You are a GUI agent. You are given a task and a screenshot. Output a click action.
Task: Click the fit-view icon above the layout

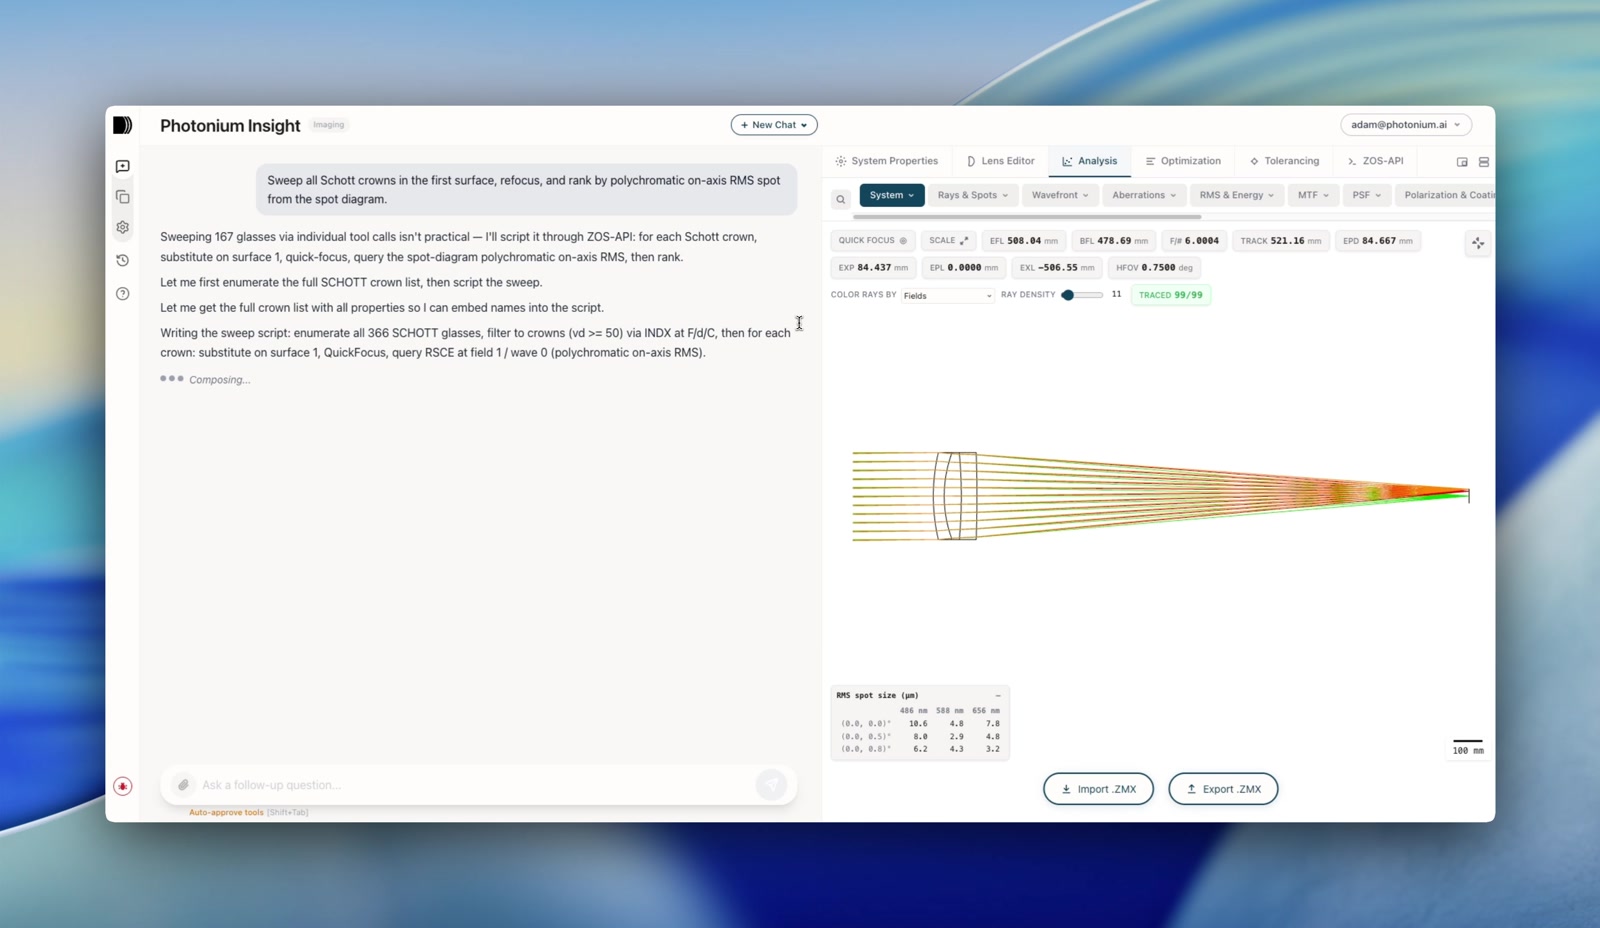pos(1478,243)
